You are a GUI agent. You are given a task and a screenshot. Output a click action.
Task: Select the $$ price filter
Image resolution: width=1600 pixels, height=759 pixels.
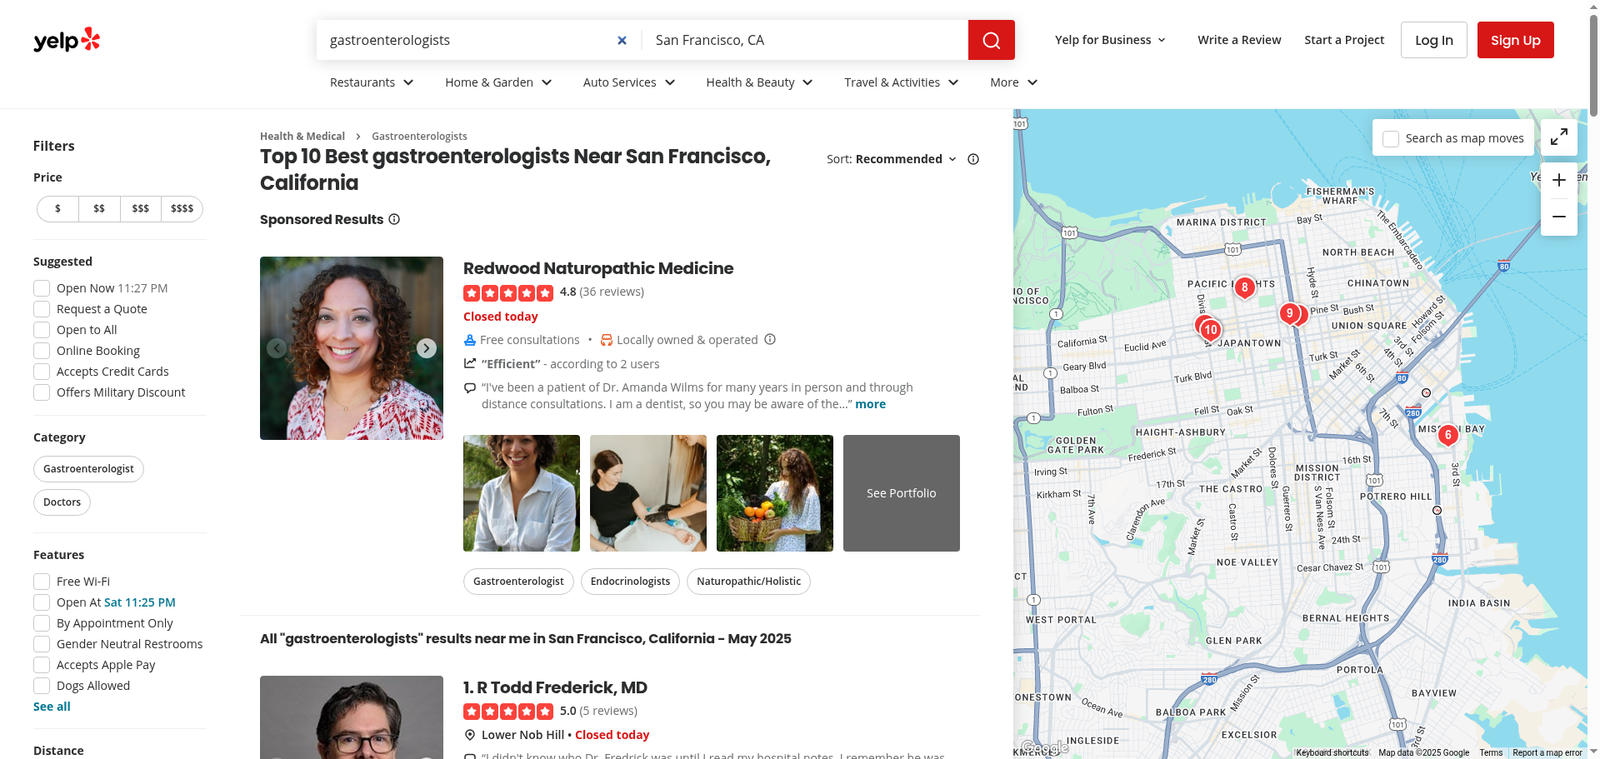click(x=99, y=208)
